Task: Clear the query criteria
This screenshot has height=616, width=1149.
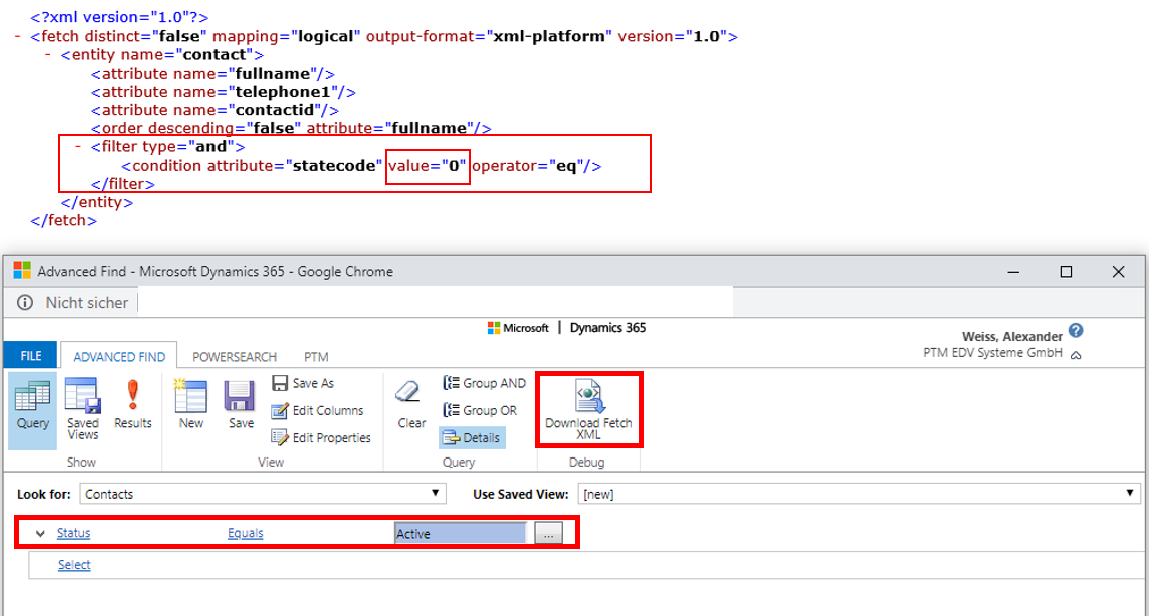Action: tap(410, 404)
